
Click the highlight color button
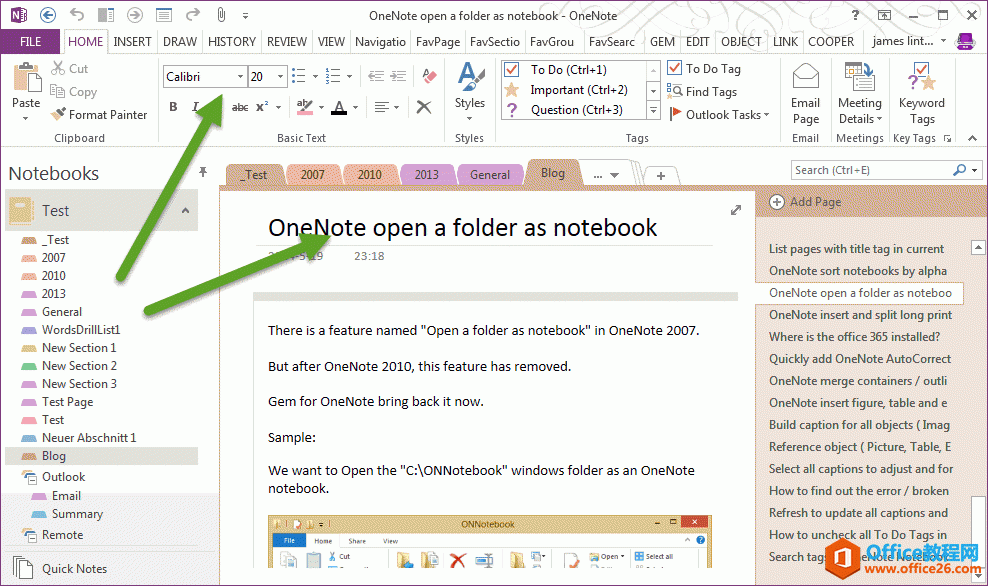pos(305,107)
